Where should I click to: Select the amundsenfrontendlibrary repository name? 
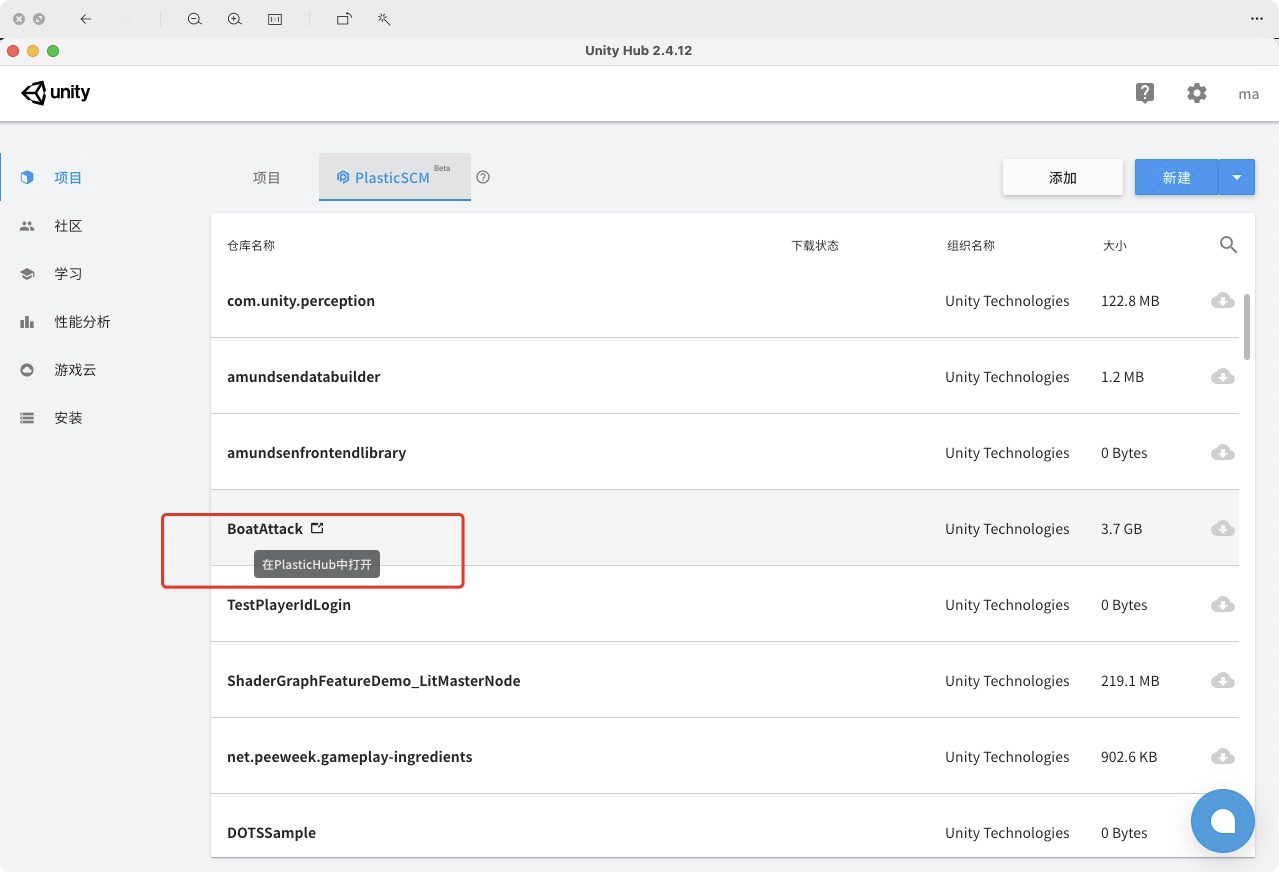pyautogui.click(x=317, y=453)
